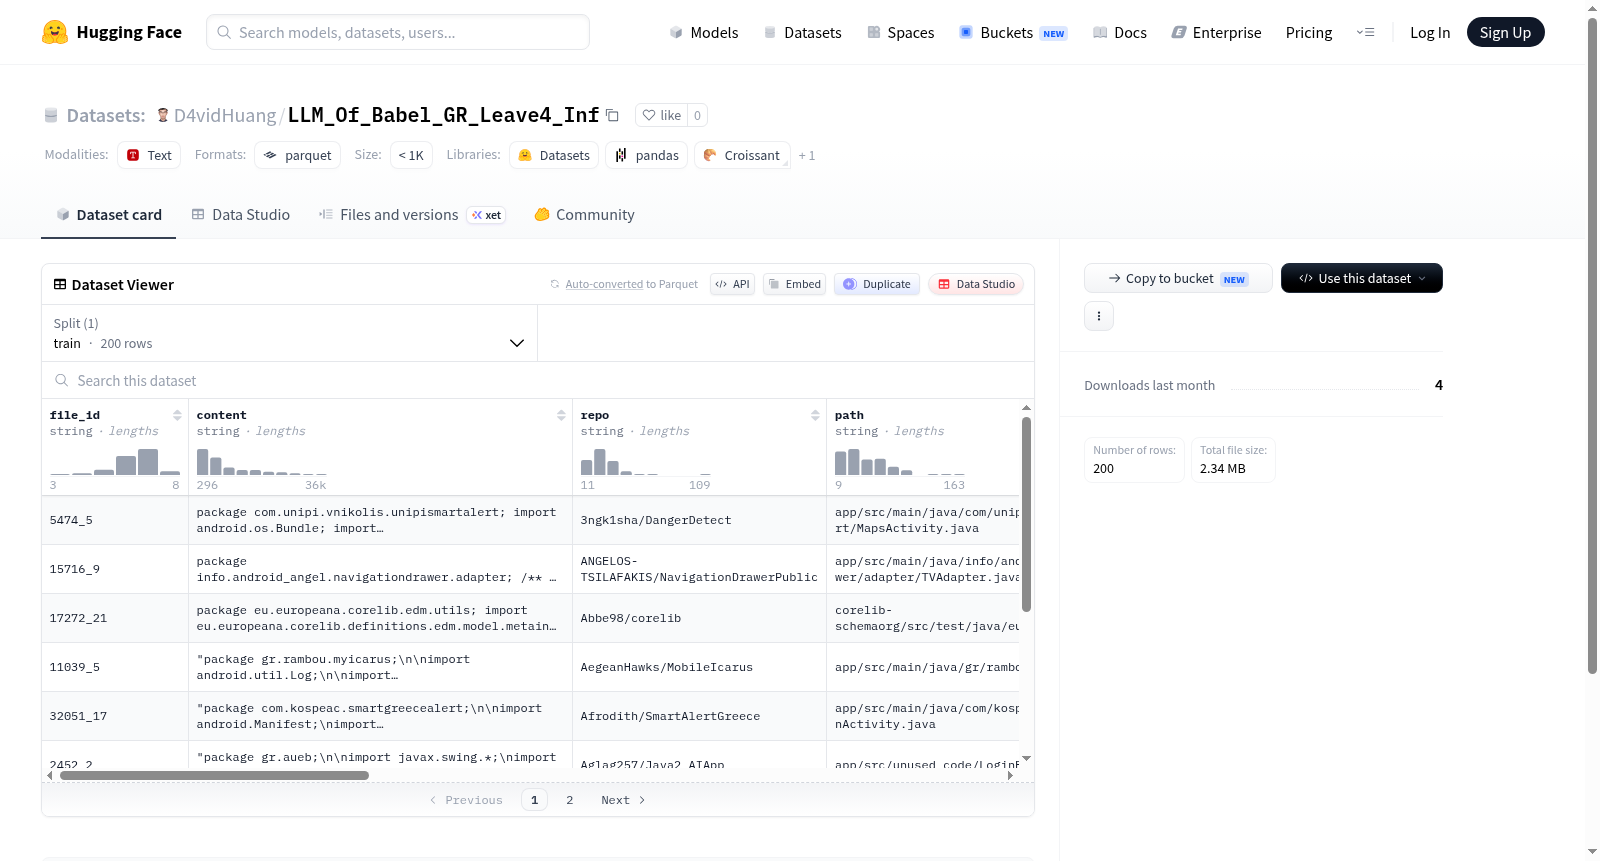Open the API button in viewer
Image resolution: width=1600 pixels, height=861 pixels.
[x=732, y=284]
